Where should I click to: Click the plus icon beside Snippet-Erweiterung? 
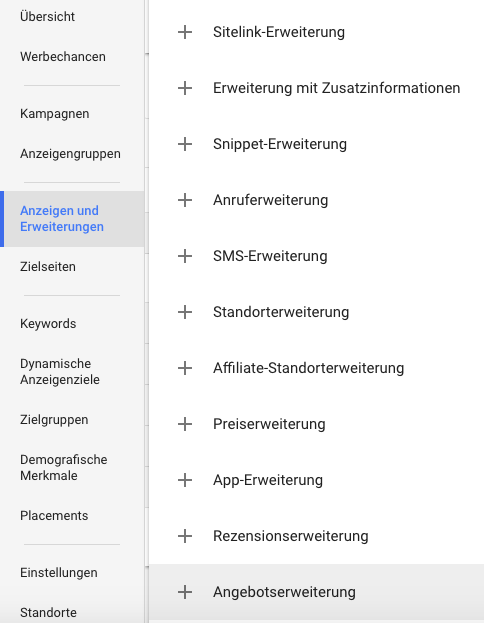tap(185, 144)
